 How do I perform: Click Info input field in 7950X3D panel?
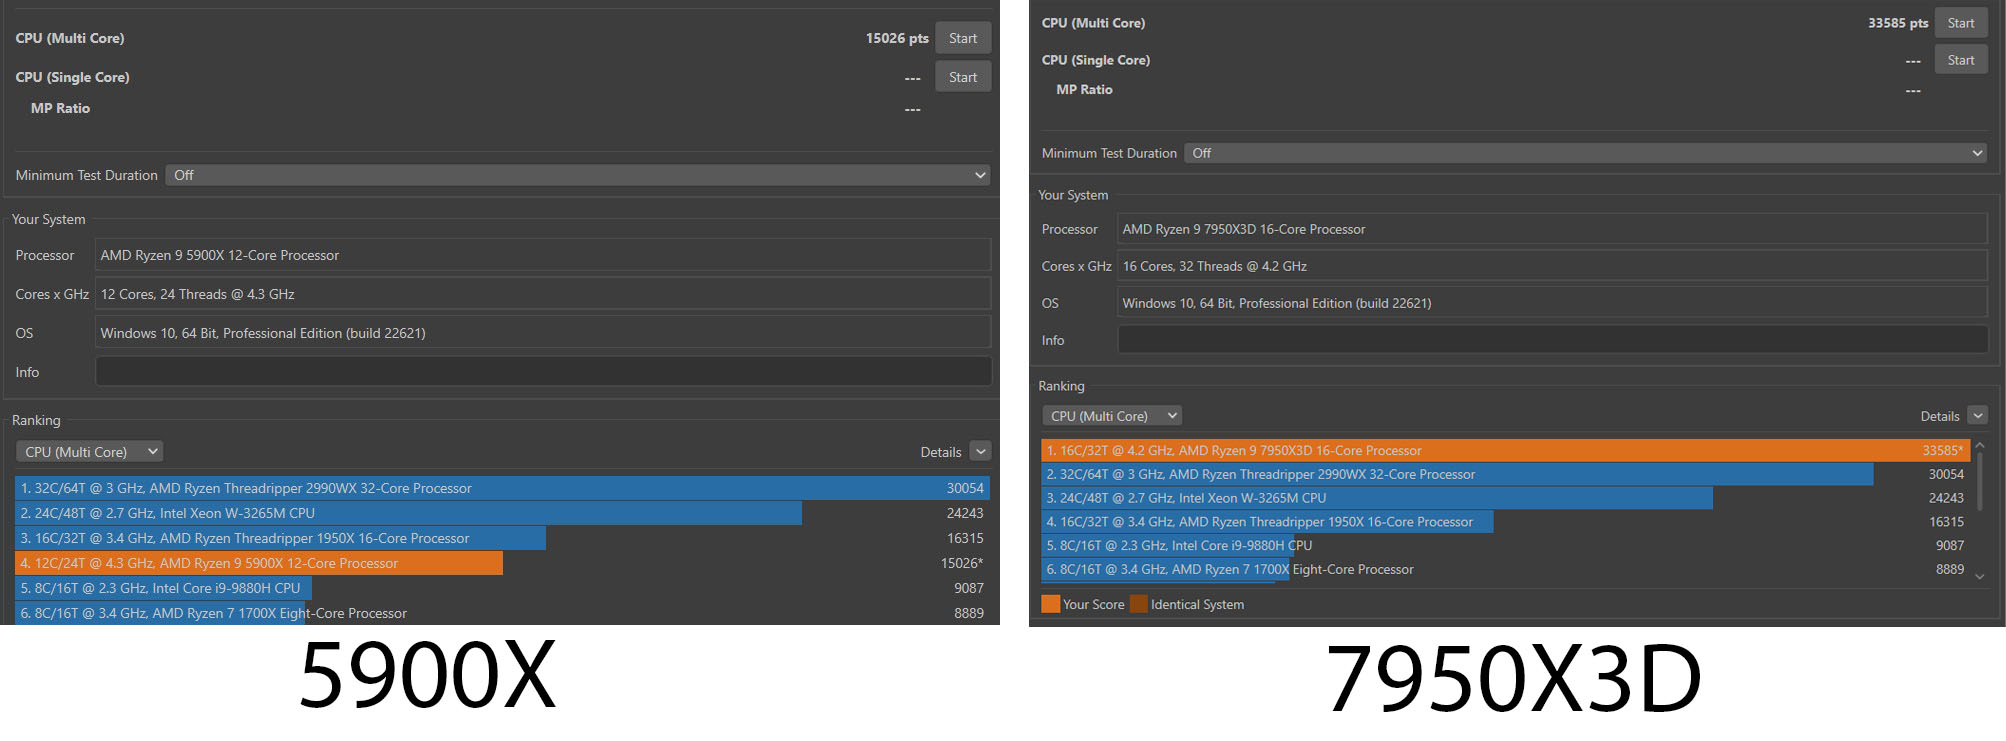(1552, 340)
